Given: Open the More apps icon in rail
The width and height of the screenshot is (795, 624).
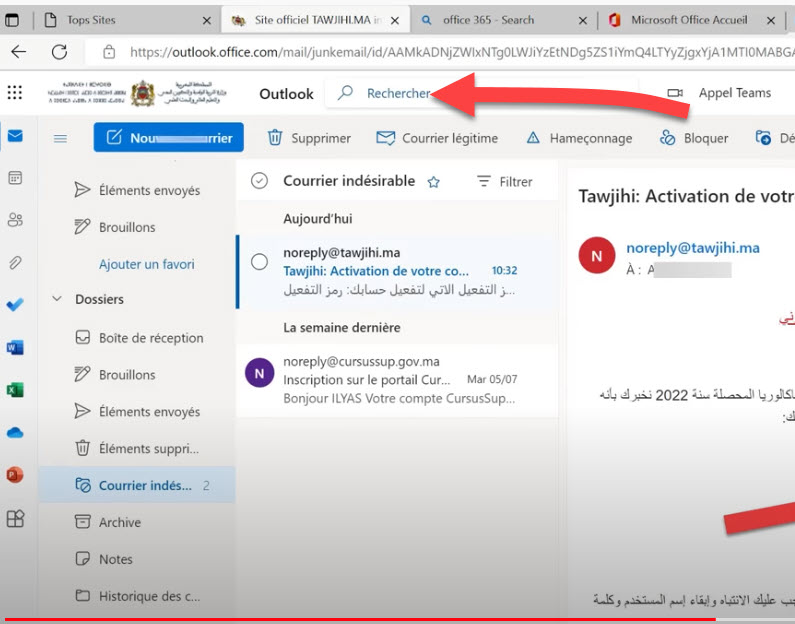Looking at the screenshot, I should (x=15, y=519).
